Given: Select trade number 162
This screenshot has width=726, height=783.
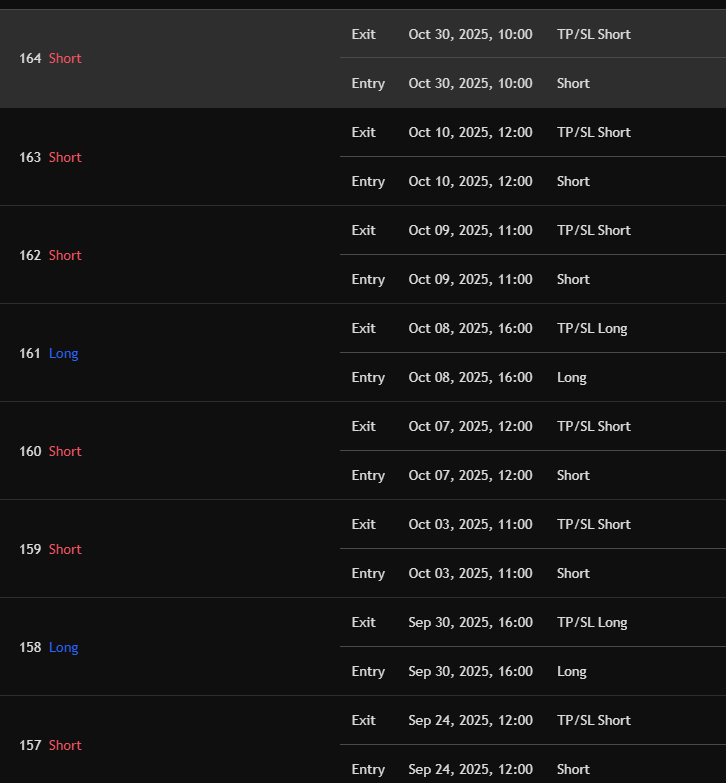Looking at the screenshot, I should (30, 255).
